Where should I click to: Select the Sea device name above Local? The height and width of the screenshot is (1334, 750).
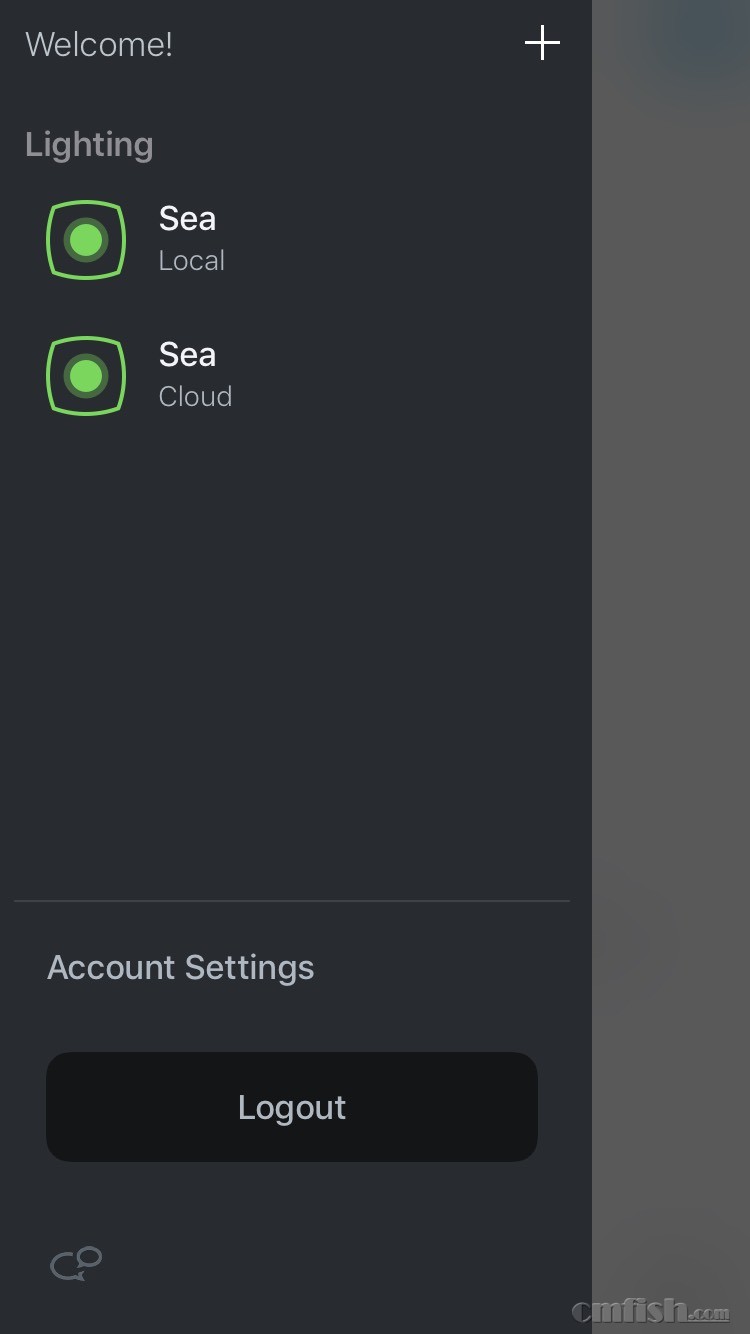click(187, 219)
